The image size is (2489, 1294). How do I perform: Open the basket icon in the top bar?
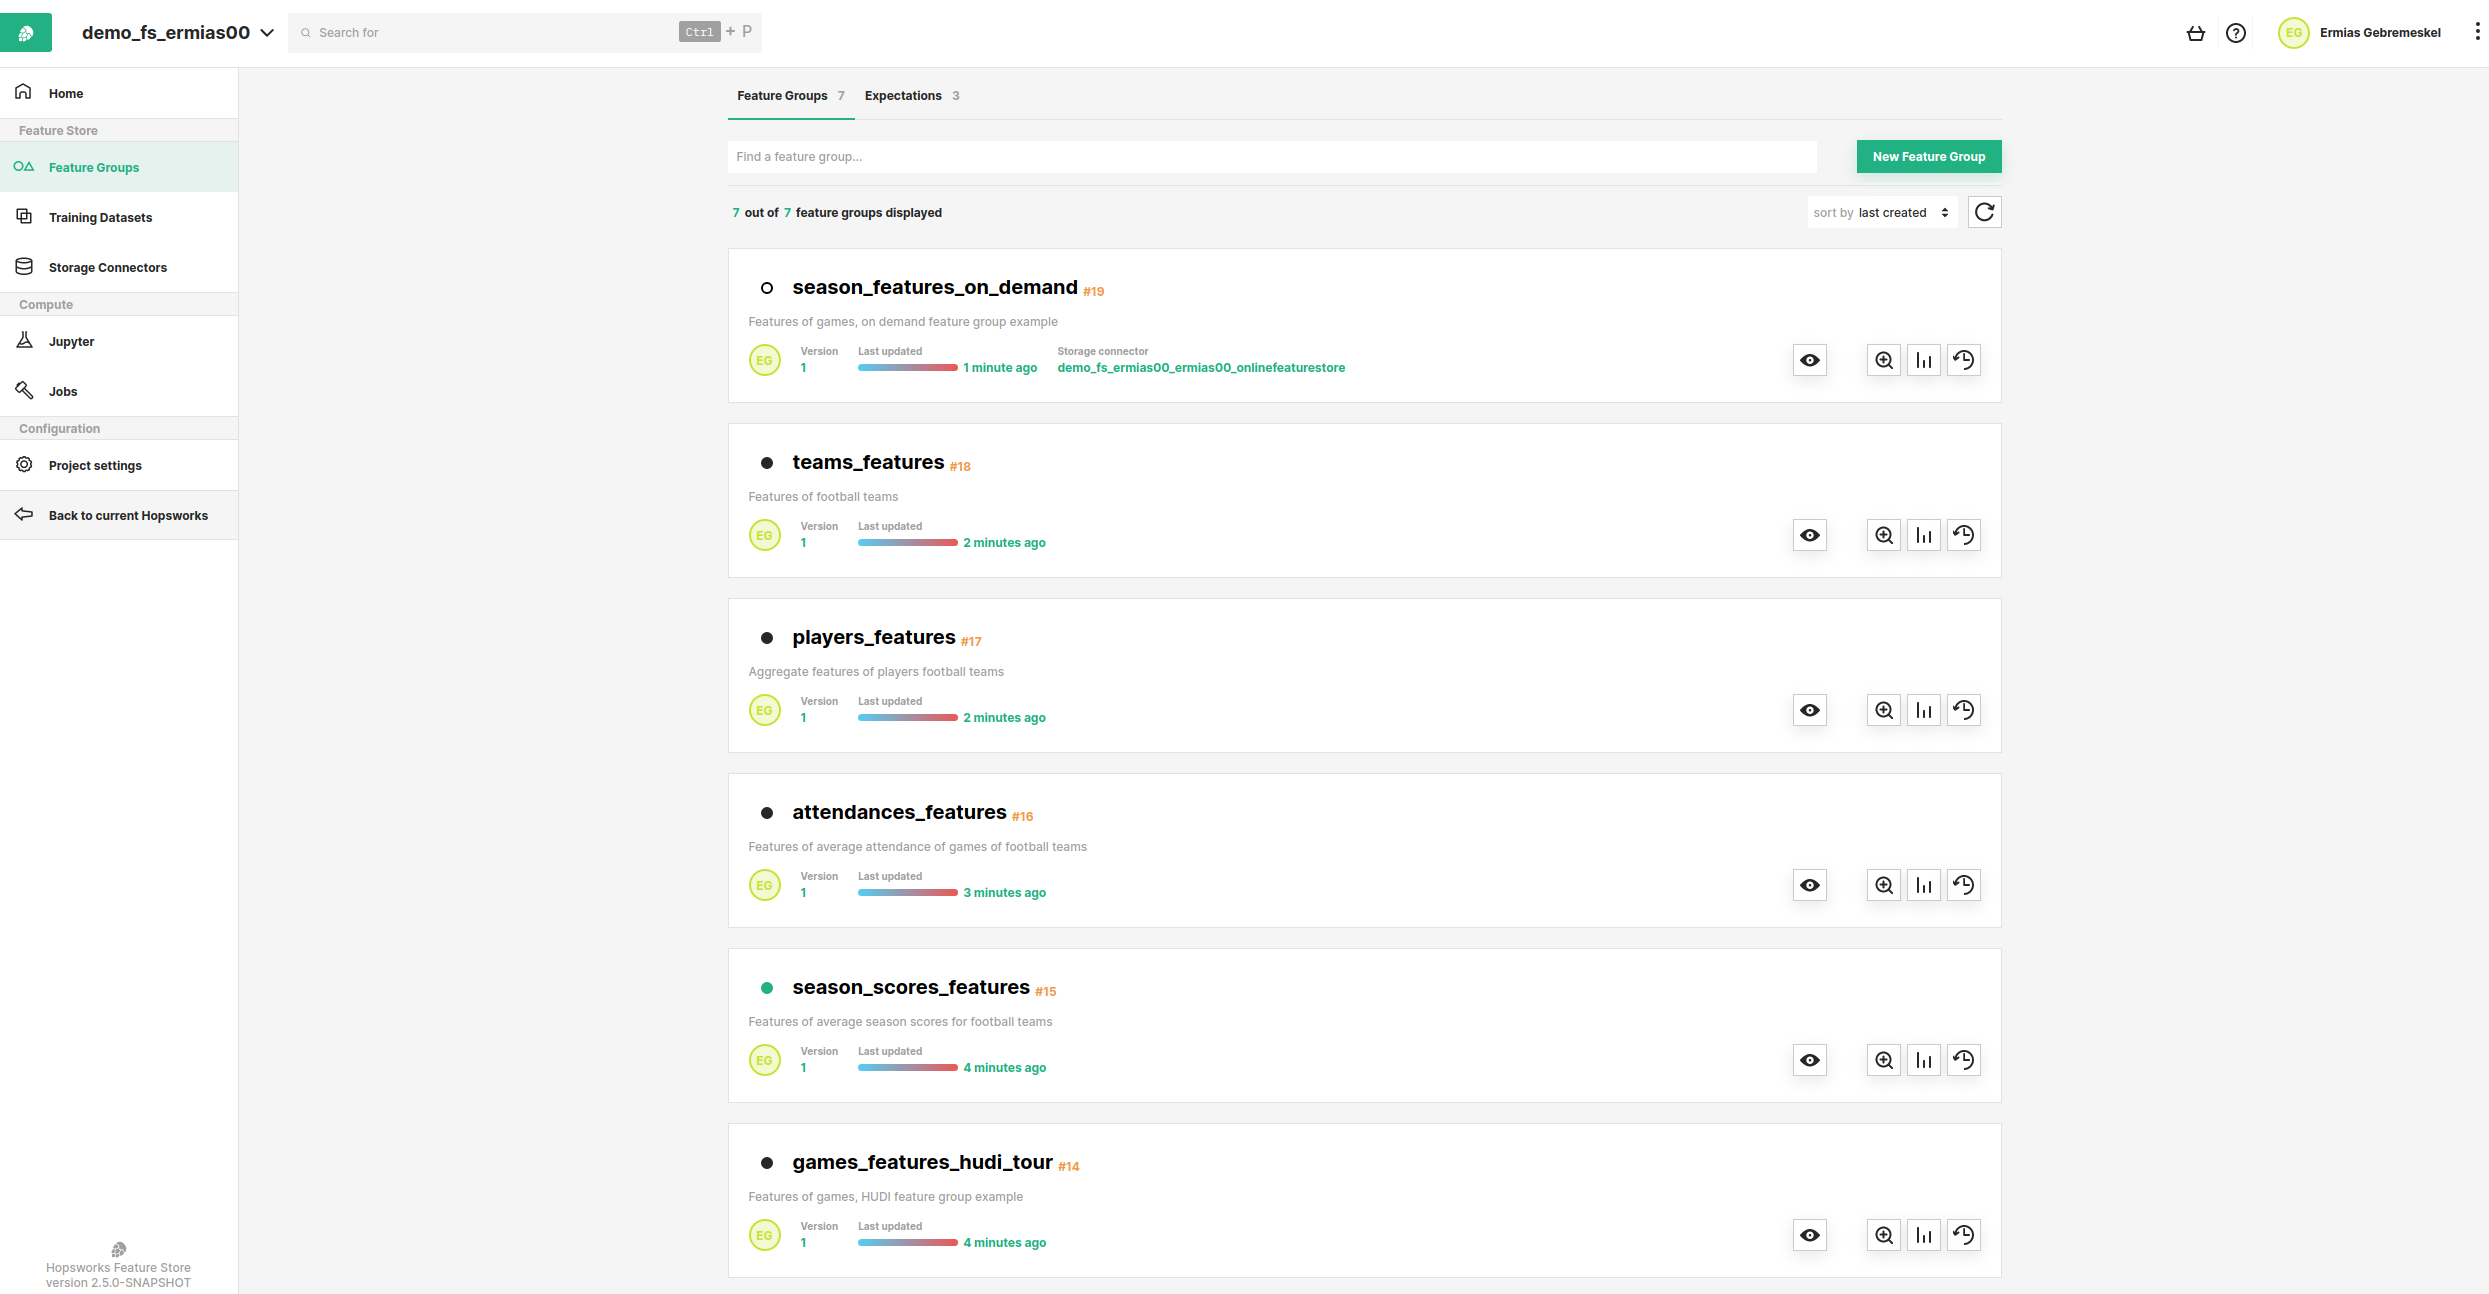click(2196, 33)
